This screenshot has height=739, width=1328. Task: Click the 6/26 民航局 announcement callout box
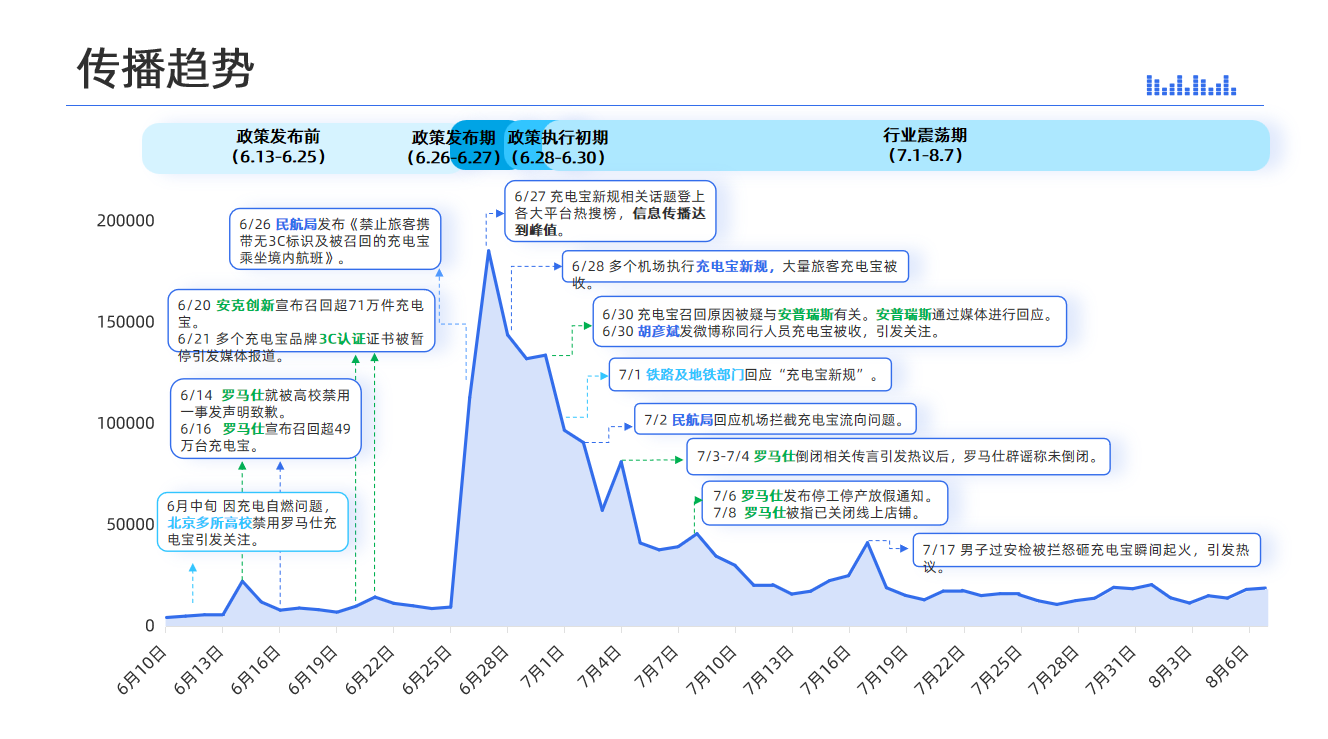point(335,240)
